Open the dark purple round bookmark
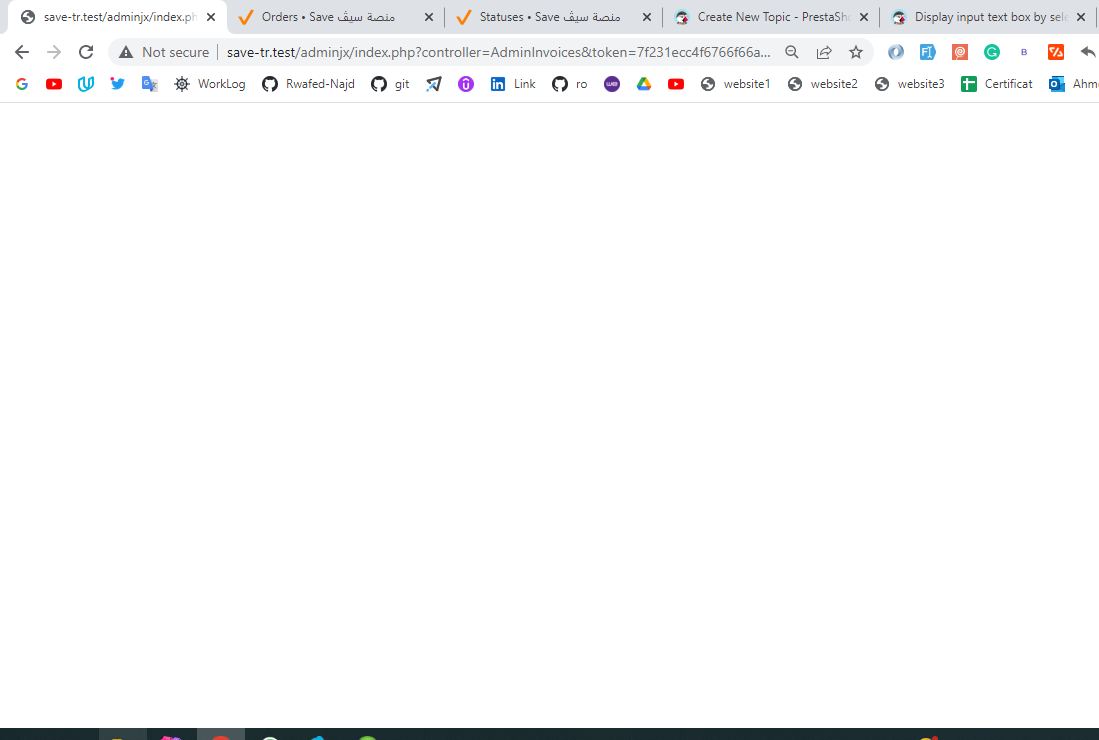 tap(612, 84)
